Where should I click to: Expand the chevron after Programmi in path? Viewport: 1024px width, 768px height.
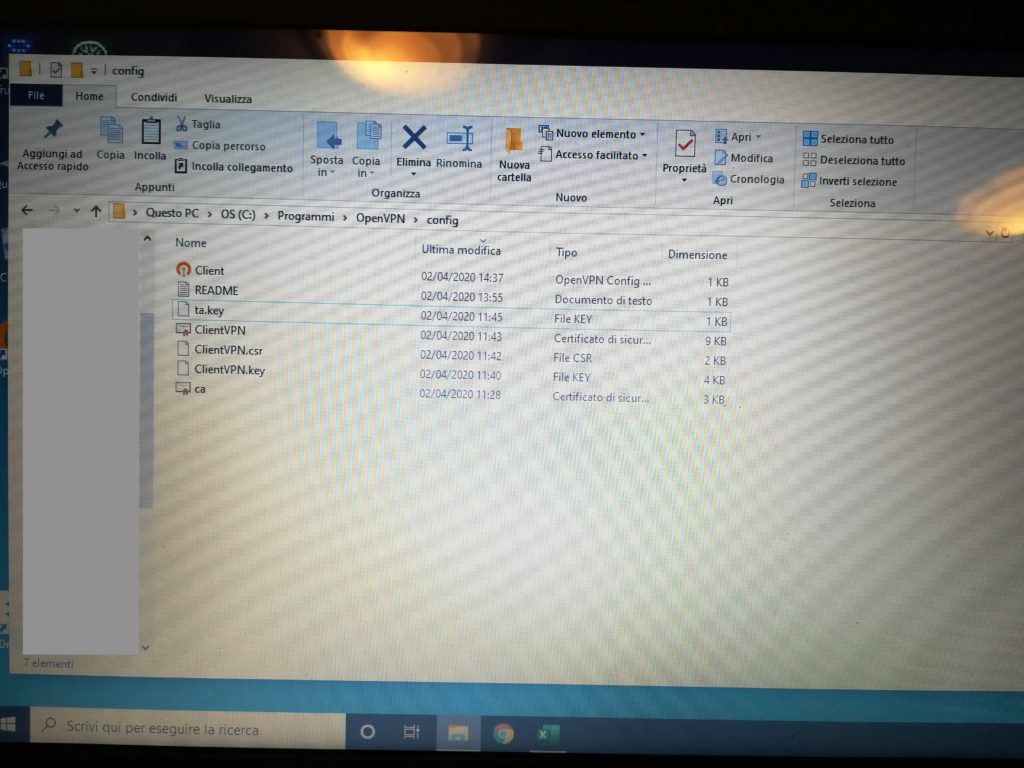[345, 217]
